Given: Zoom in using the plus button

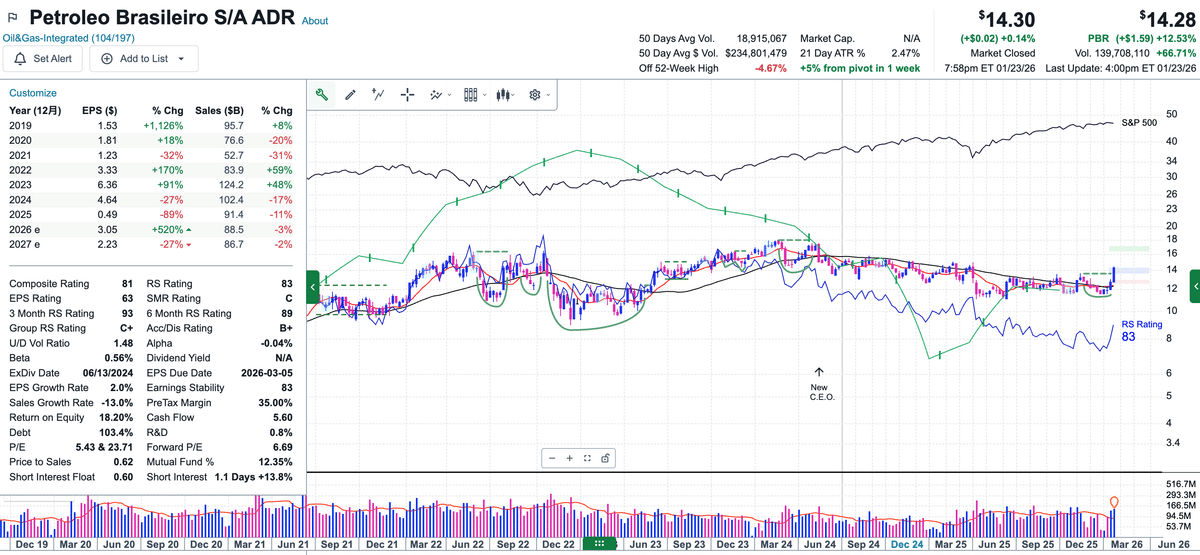Looking at the screenshot, I should (x=569, y=458).
